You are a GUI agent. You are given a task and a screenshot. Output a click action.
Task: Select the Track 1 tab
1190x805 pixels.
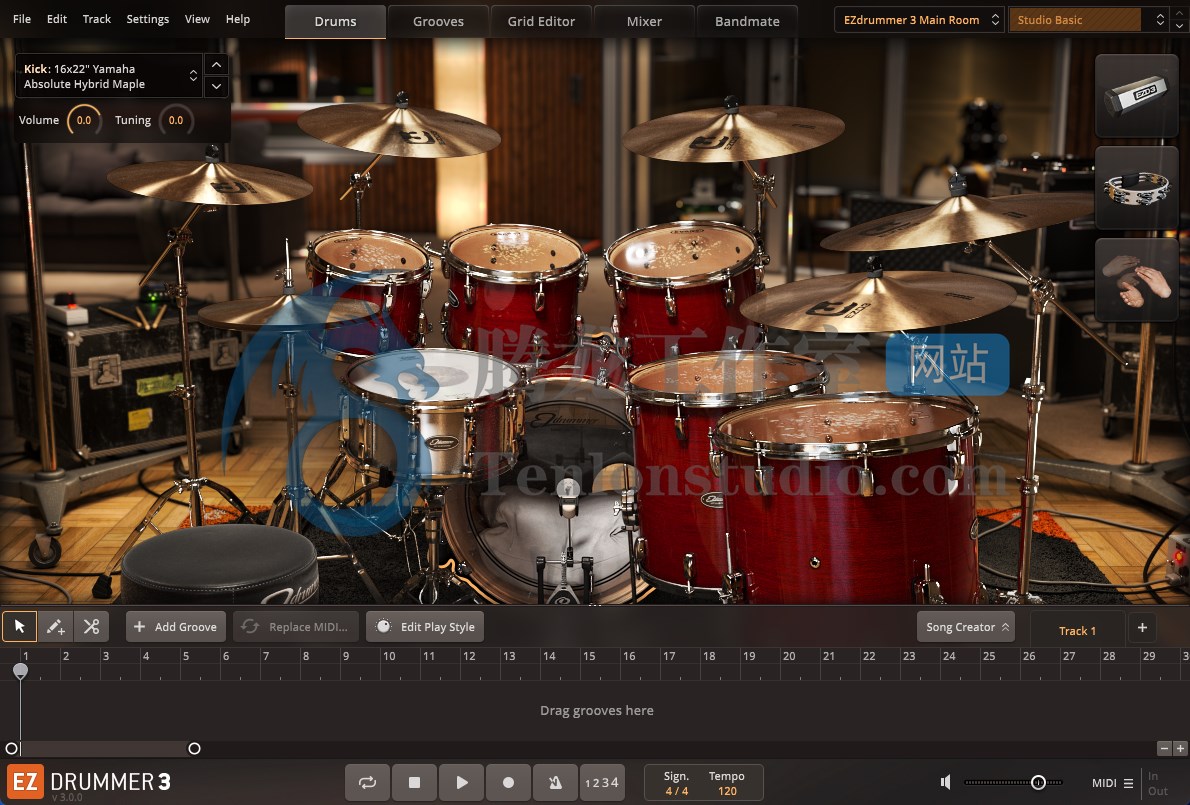pyautogui.click(x=1077, y=630)
